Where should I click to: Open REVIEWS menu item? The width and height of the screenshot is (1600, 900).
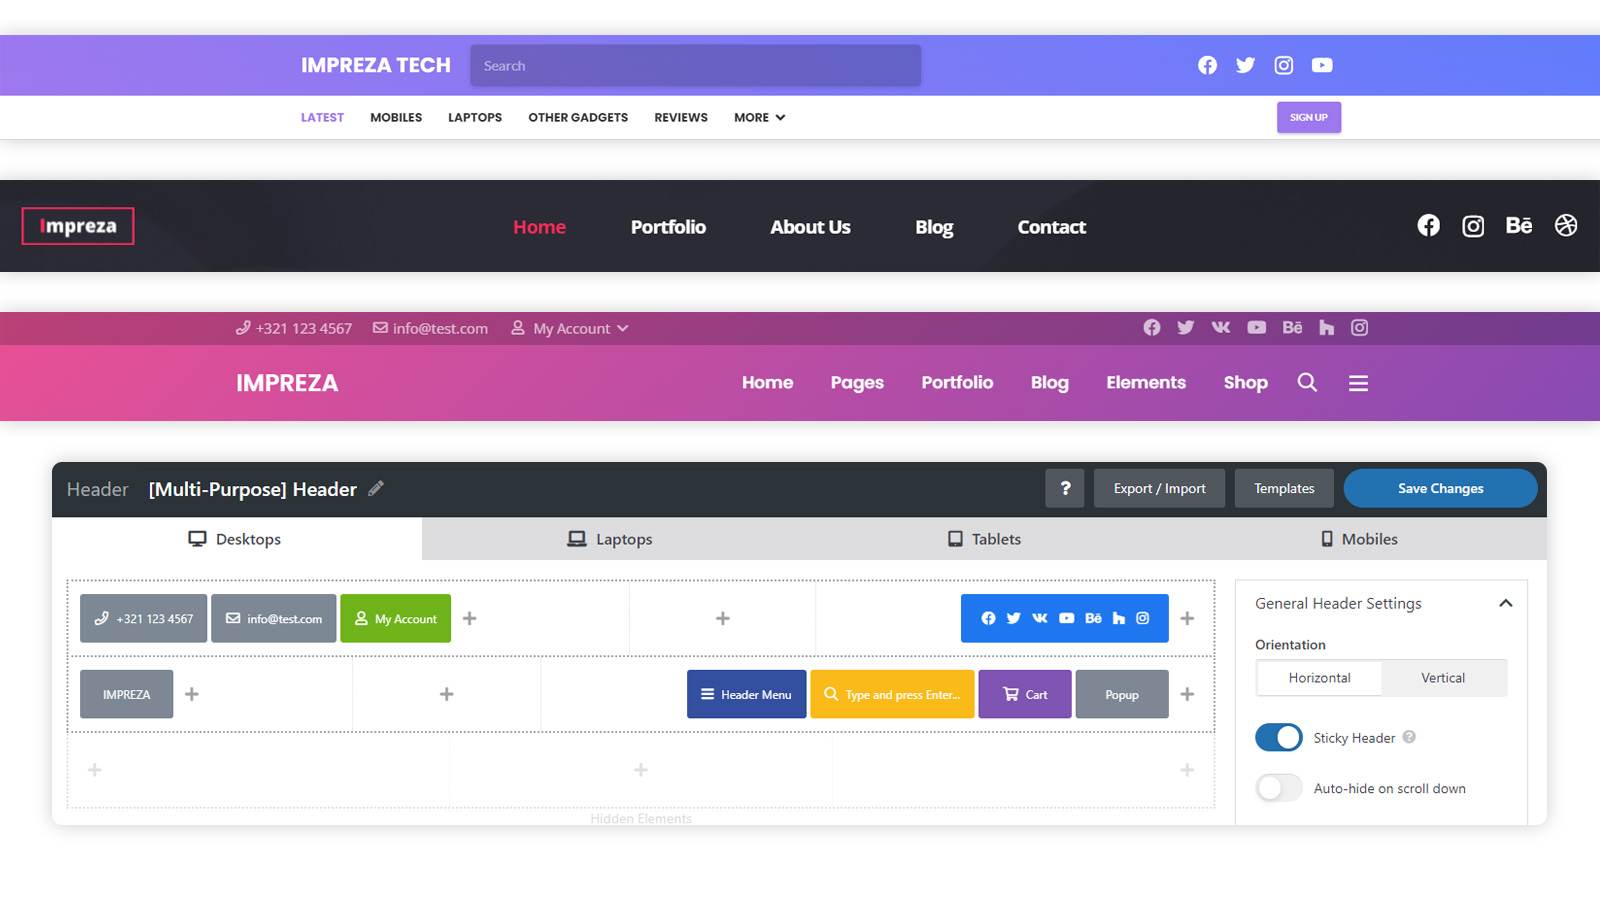(x=681, y=118)
